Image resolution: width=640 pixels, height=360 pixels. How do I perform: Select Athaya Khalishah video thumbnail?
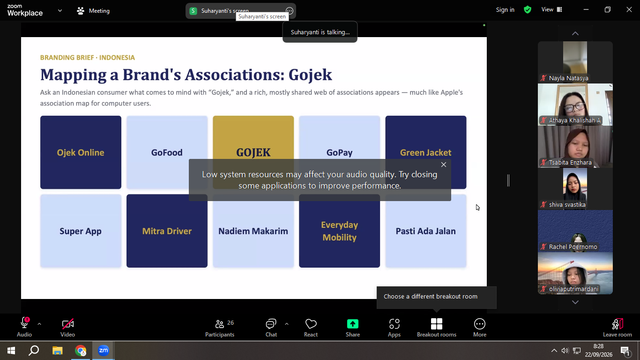click(x=575, y=104)
